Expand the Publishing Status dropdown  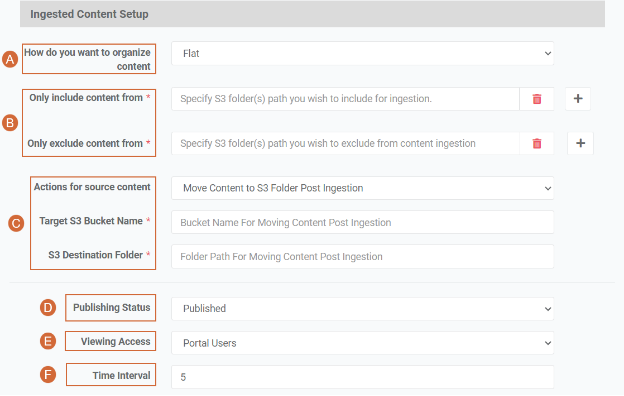363,309
